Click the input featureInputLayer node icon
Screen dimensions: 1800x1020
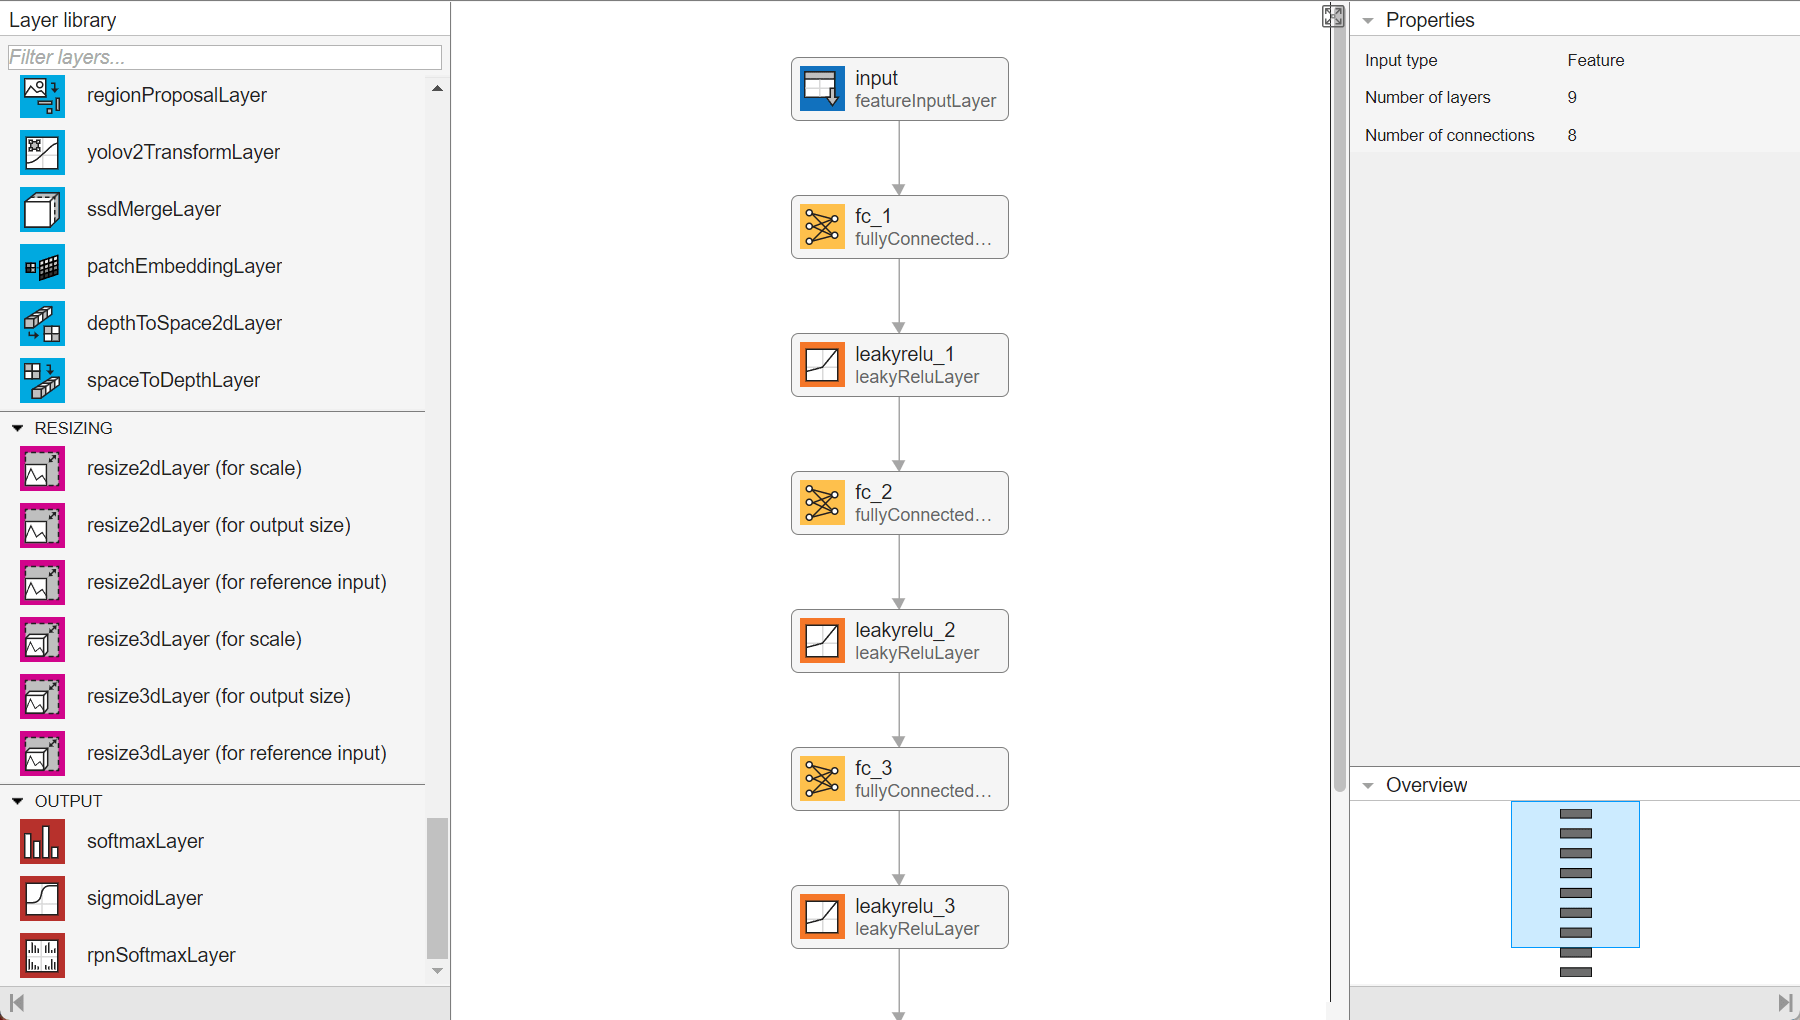[x=822, y=89]
